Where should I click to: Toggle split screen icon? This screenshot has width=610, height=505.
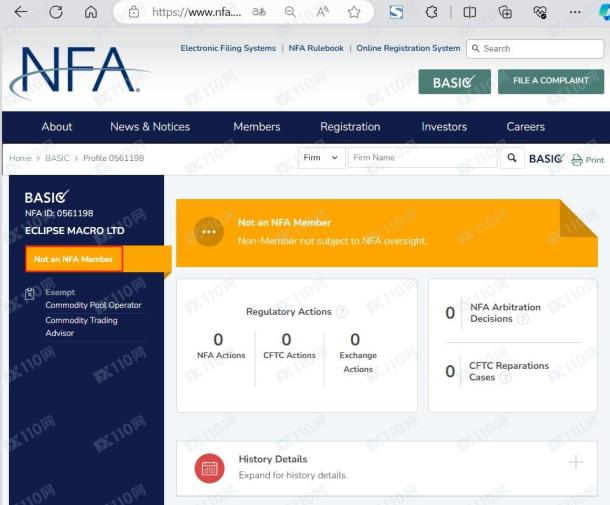(x=470, y=12)
